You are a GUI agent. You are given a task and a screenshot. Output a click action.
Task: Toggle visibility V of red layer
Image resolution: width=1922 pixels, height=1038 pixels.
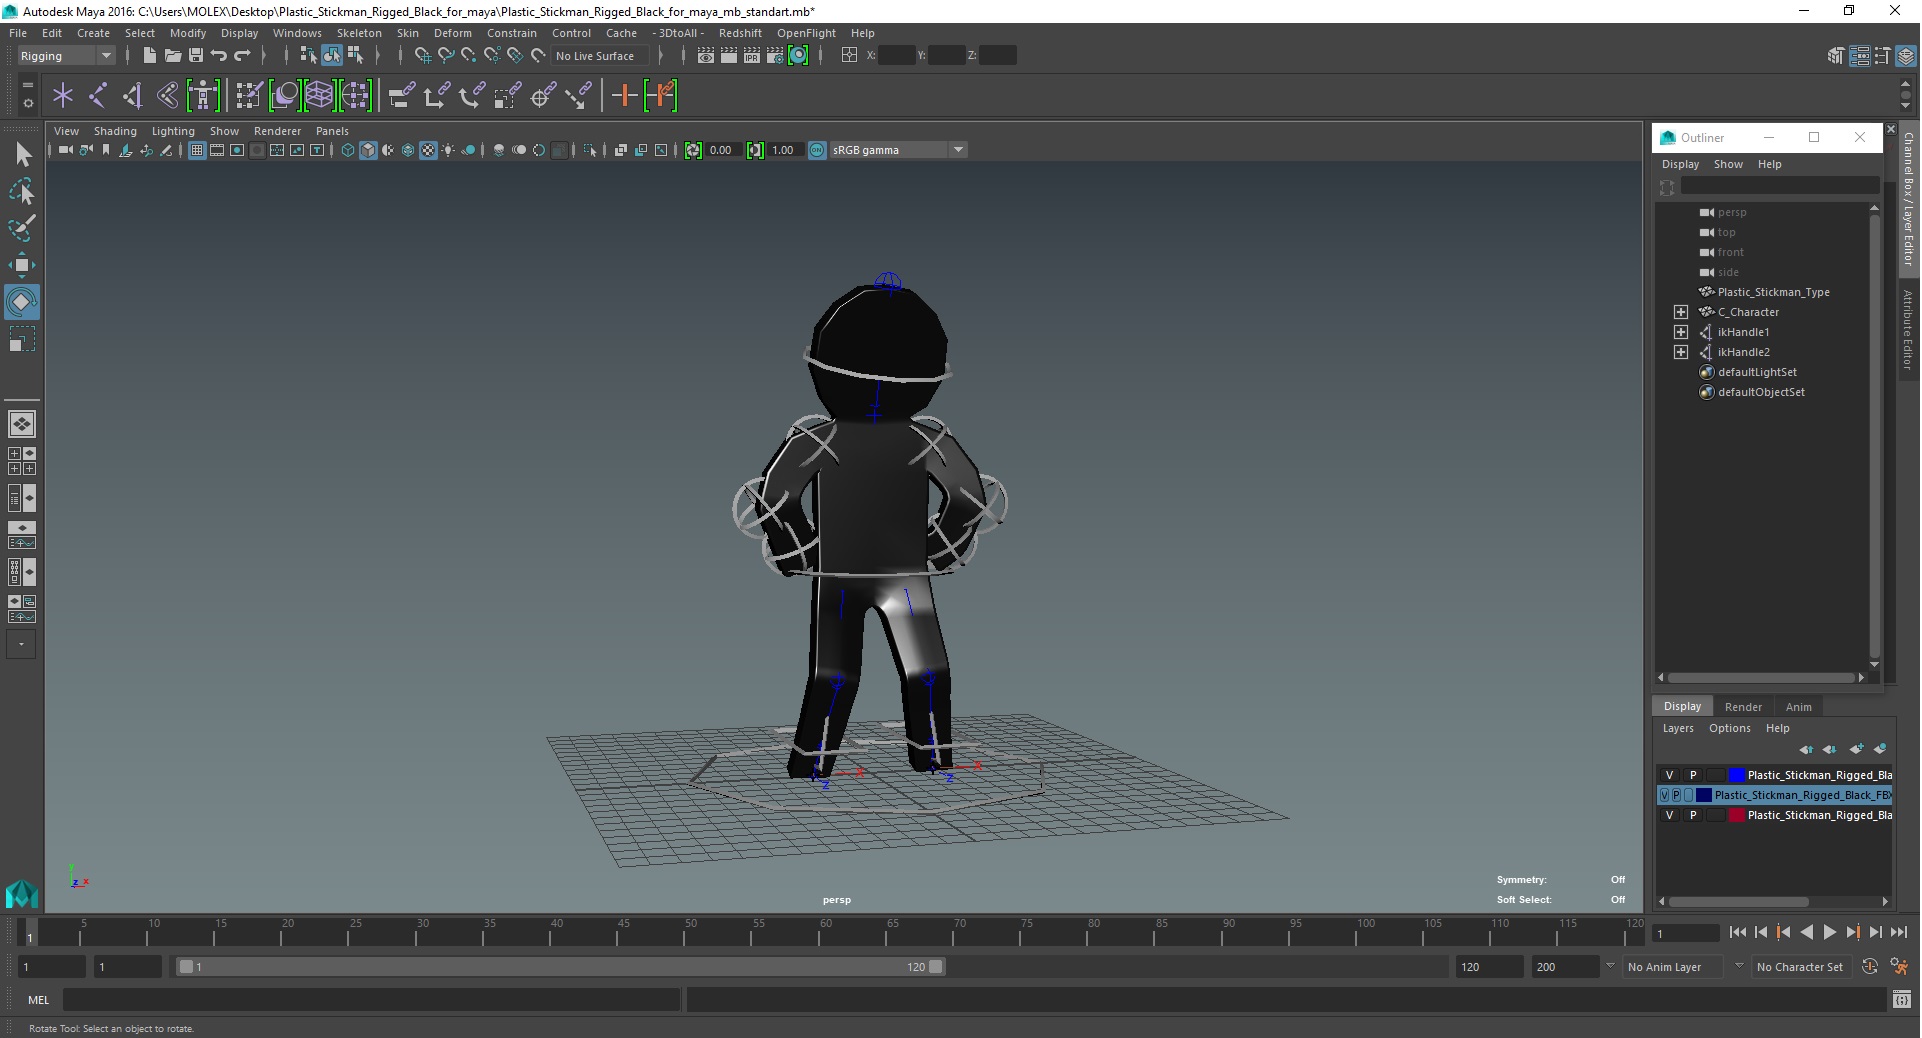click(x=1669, y=815)
